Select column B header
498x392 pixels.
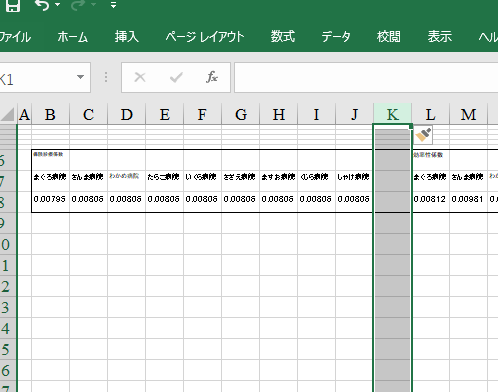point(50,115)
